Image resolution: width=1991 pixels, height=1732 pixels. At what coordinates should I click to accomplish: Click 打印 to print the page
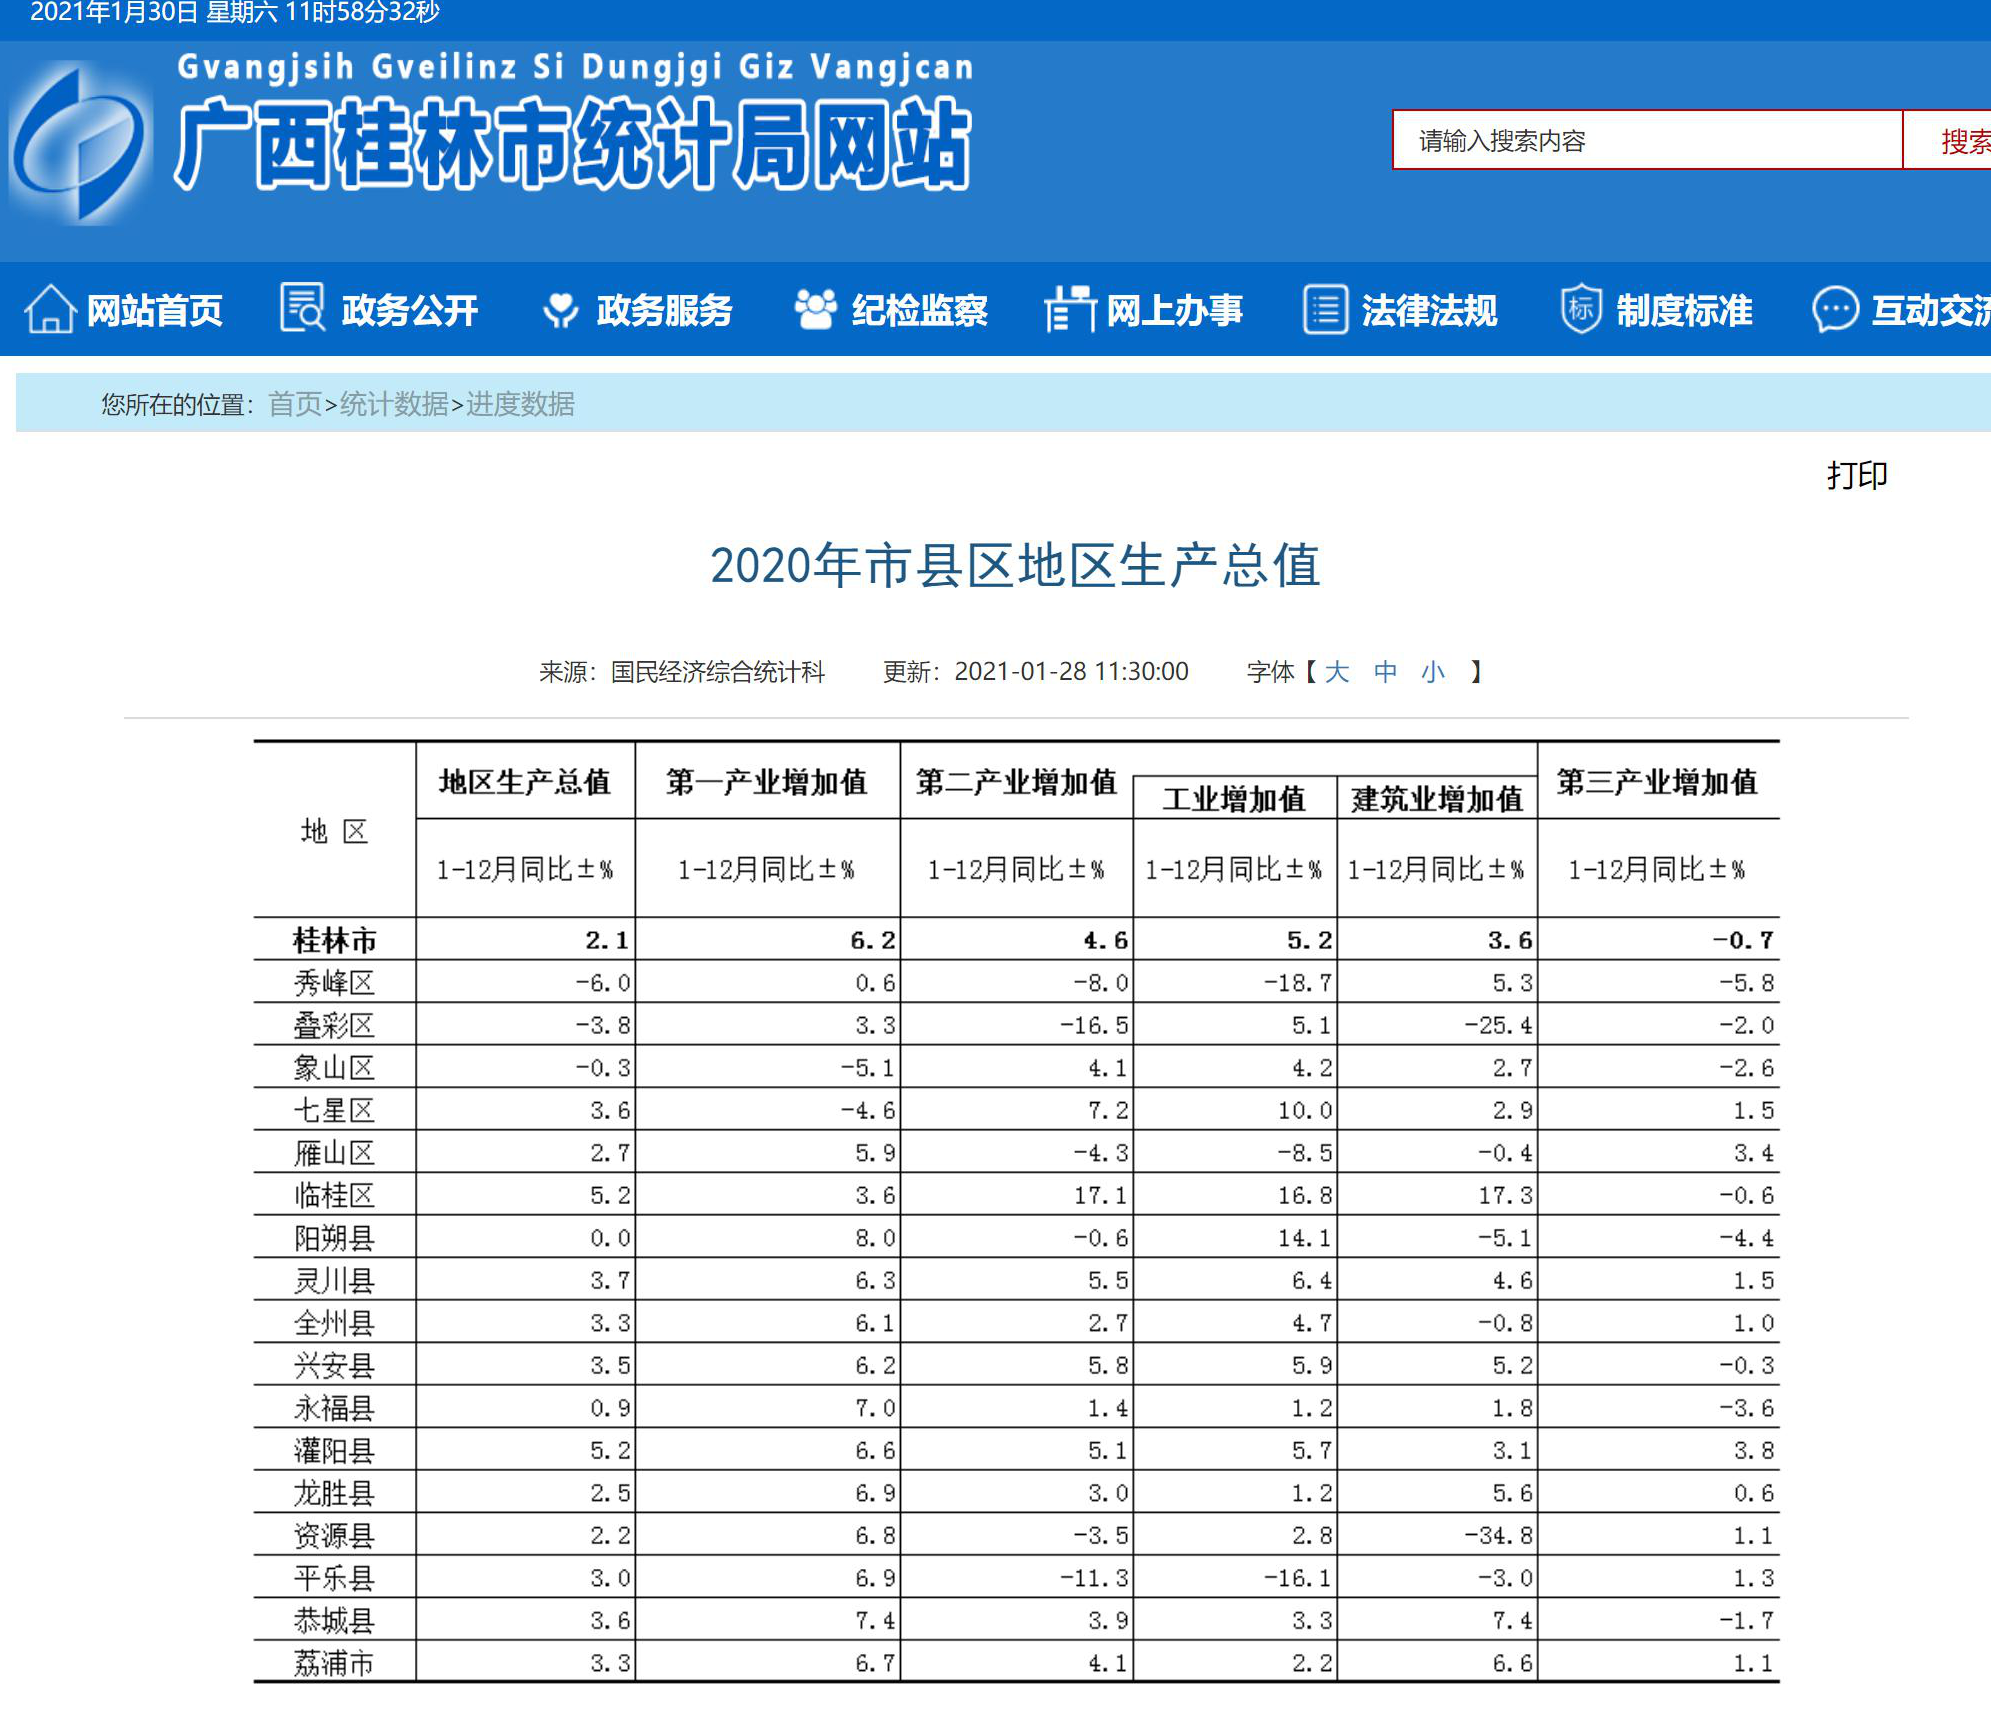(1857, 475)
